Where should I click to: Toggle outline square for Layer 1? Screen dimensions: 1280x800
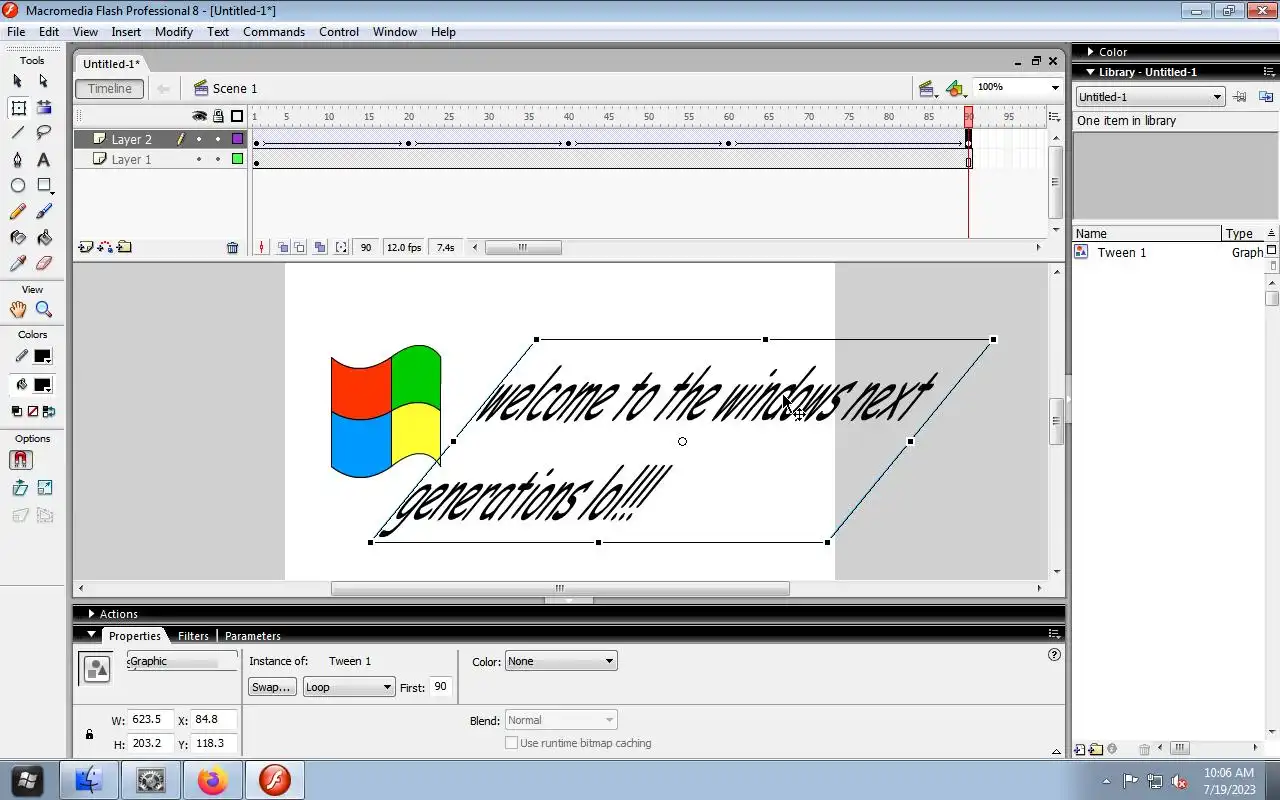pyautogui.click(x=238, y=159)
